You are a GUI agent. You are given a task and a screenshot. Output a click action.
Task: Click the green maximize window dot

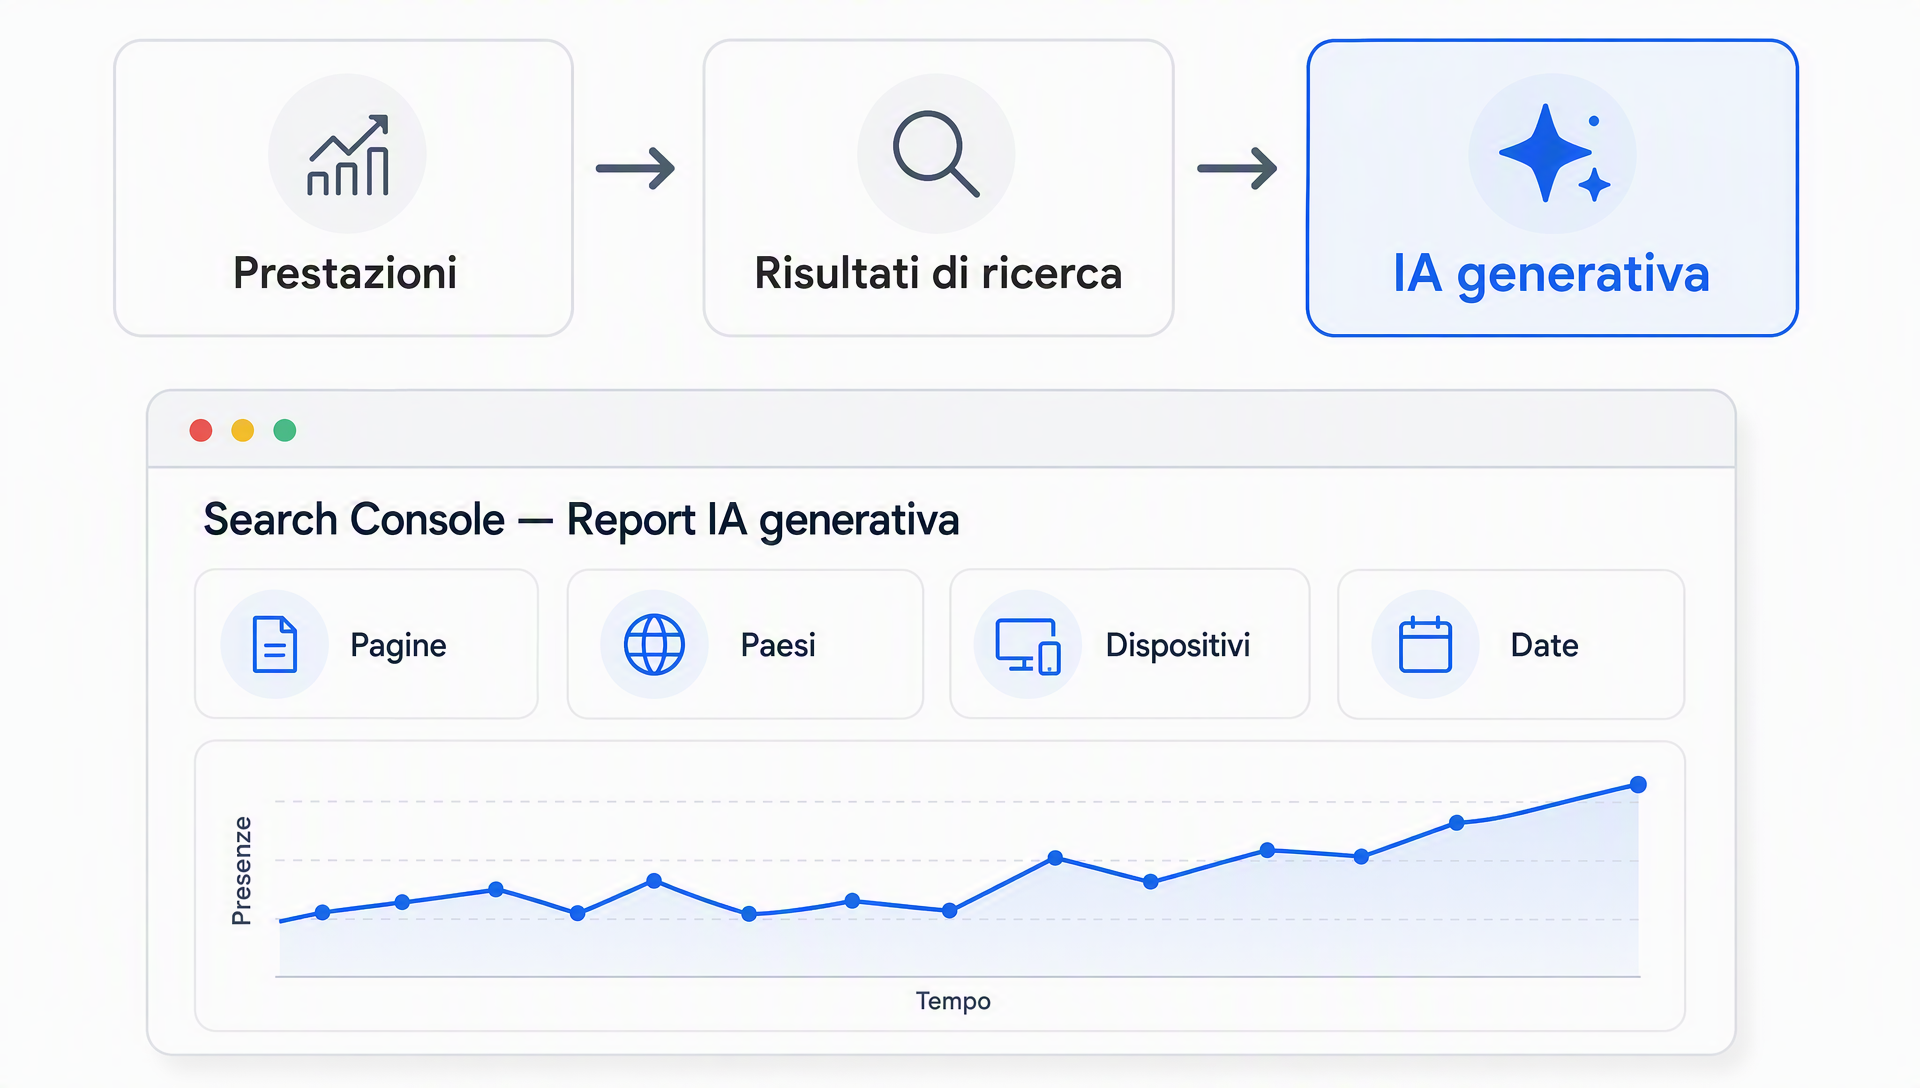point(285,430)
